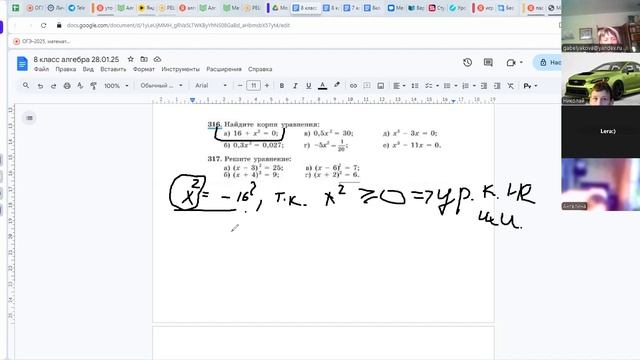Increase the font size
Viewport: 640px width, 360px height.
pyautogui.click(x=267, y=86)
